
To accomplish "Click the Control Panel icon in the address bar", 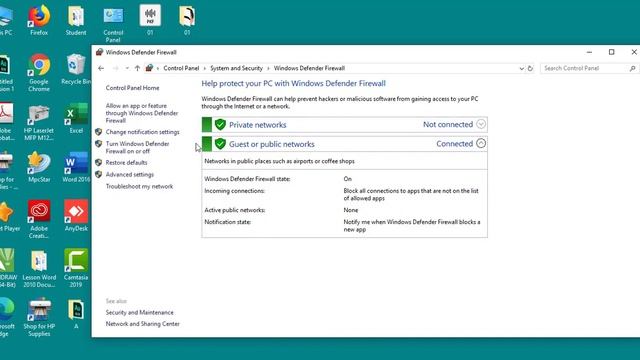I will tap(149, 68).
